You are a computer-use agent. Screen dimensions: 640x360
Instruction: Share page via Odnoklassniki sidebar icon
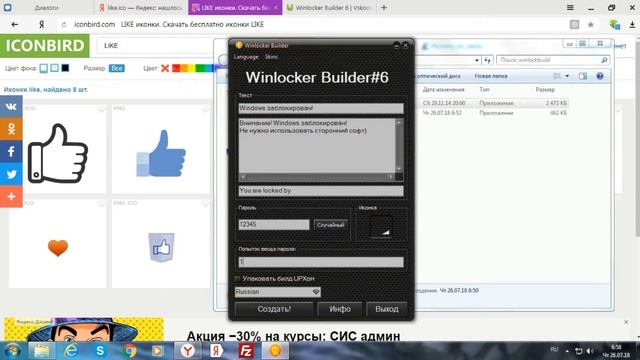[11, 129]
